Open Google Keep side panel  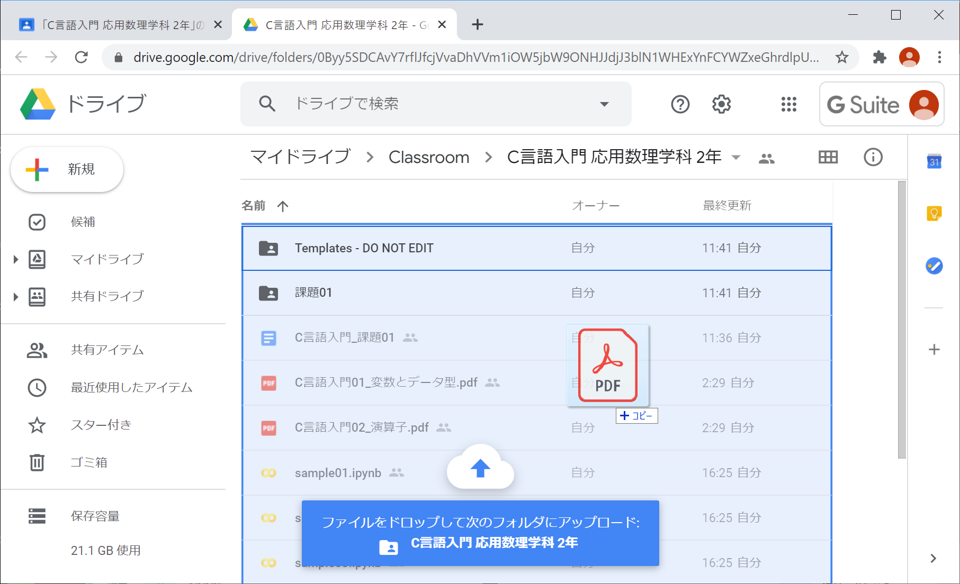click(933, 214)
